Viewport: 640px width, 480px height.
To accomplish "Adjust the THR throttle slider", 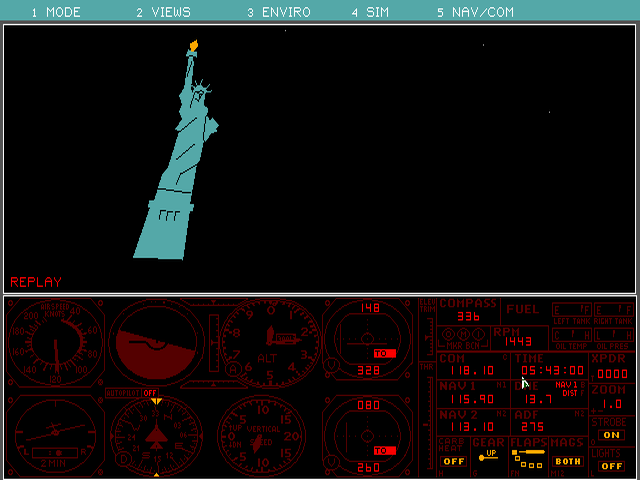I will point(427,424).
